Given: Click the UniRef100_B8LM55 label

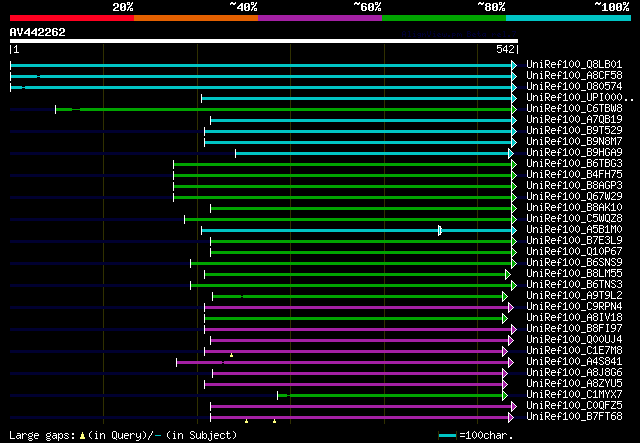Looking at the screenshot, I should coord(574,274).
